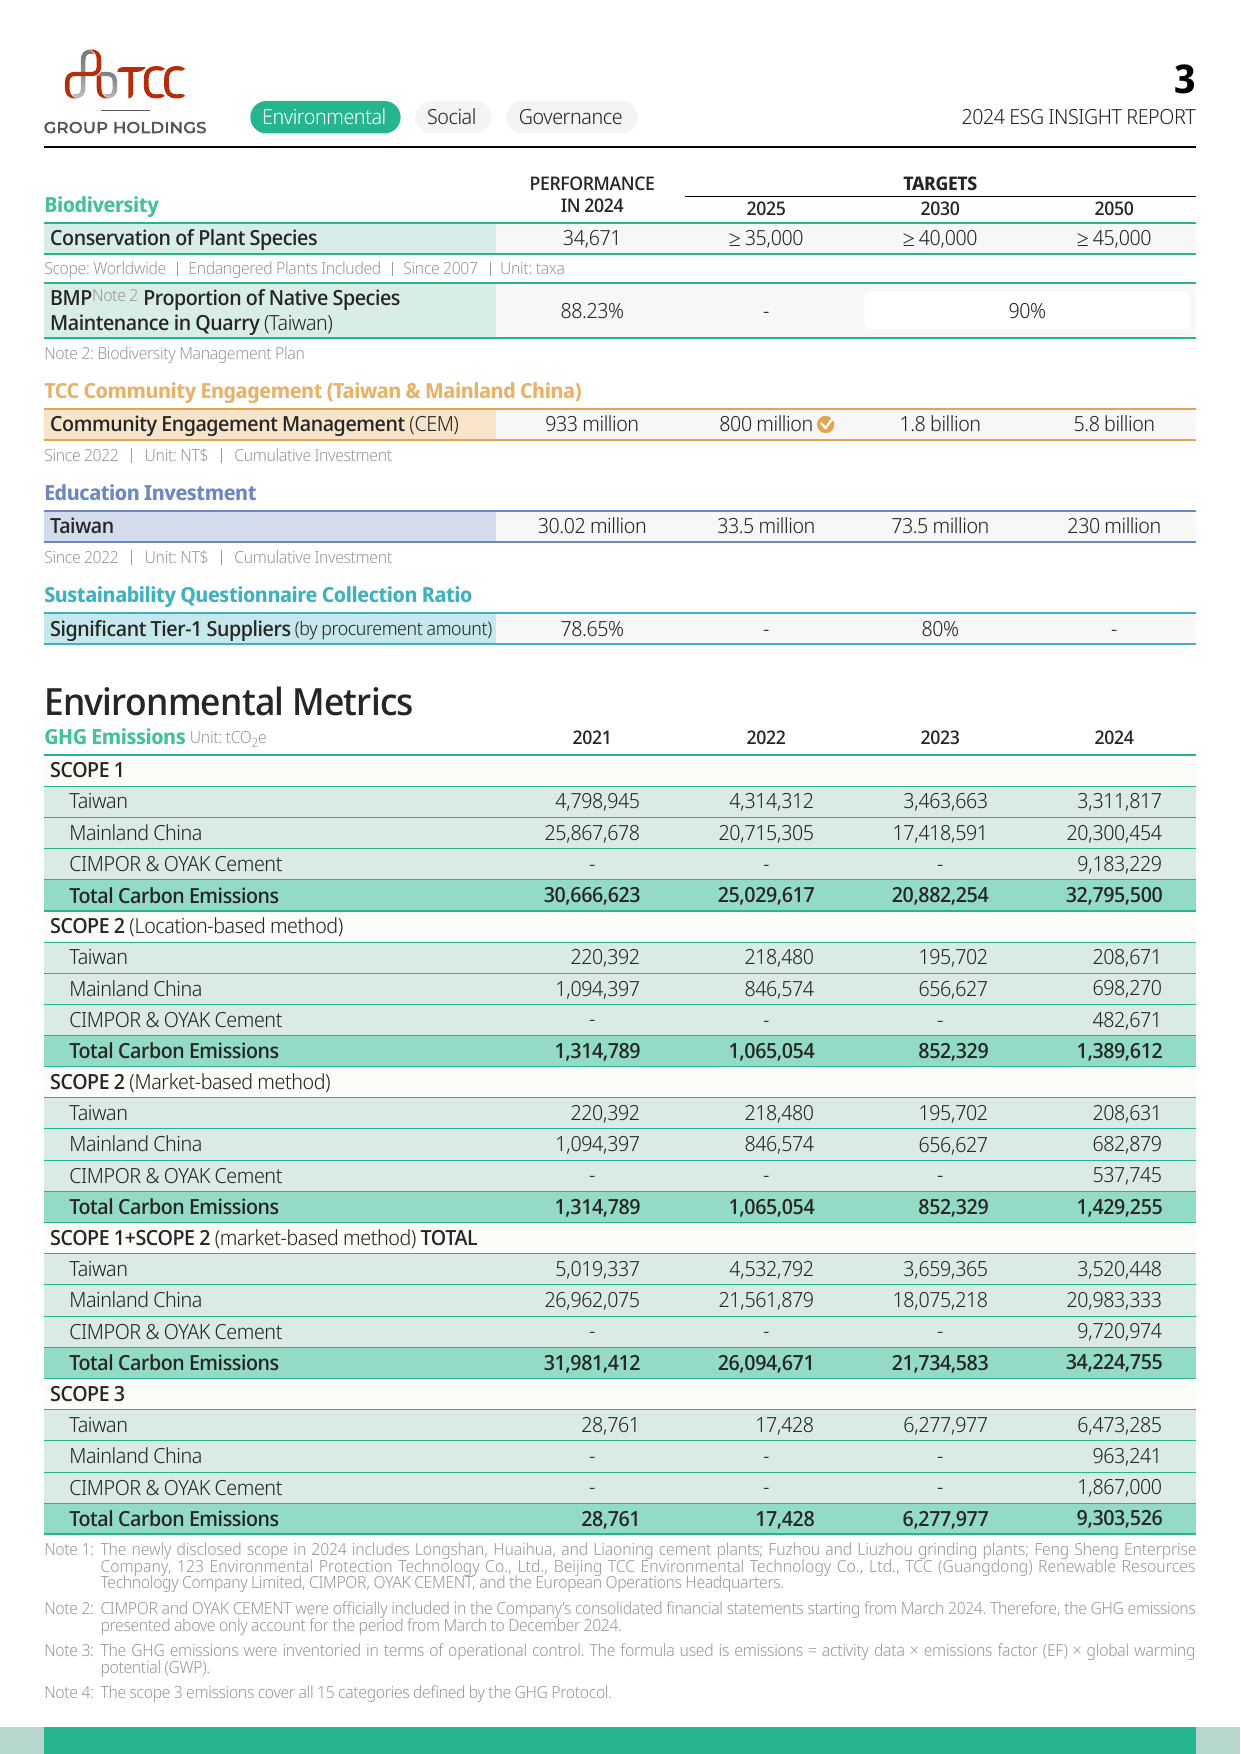The width and height of the screenshot is (1241, 1754).
Task: Click the 88.23% native species value
Action: [592, 311]
